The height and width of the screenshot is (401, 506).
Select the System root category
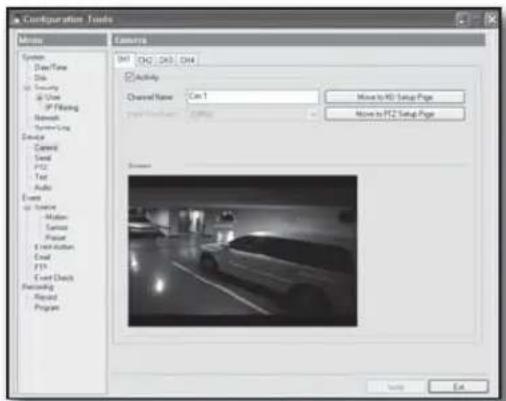[x=33, y=57]
